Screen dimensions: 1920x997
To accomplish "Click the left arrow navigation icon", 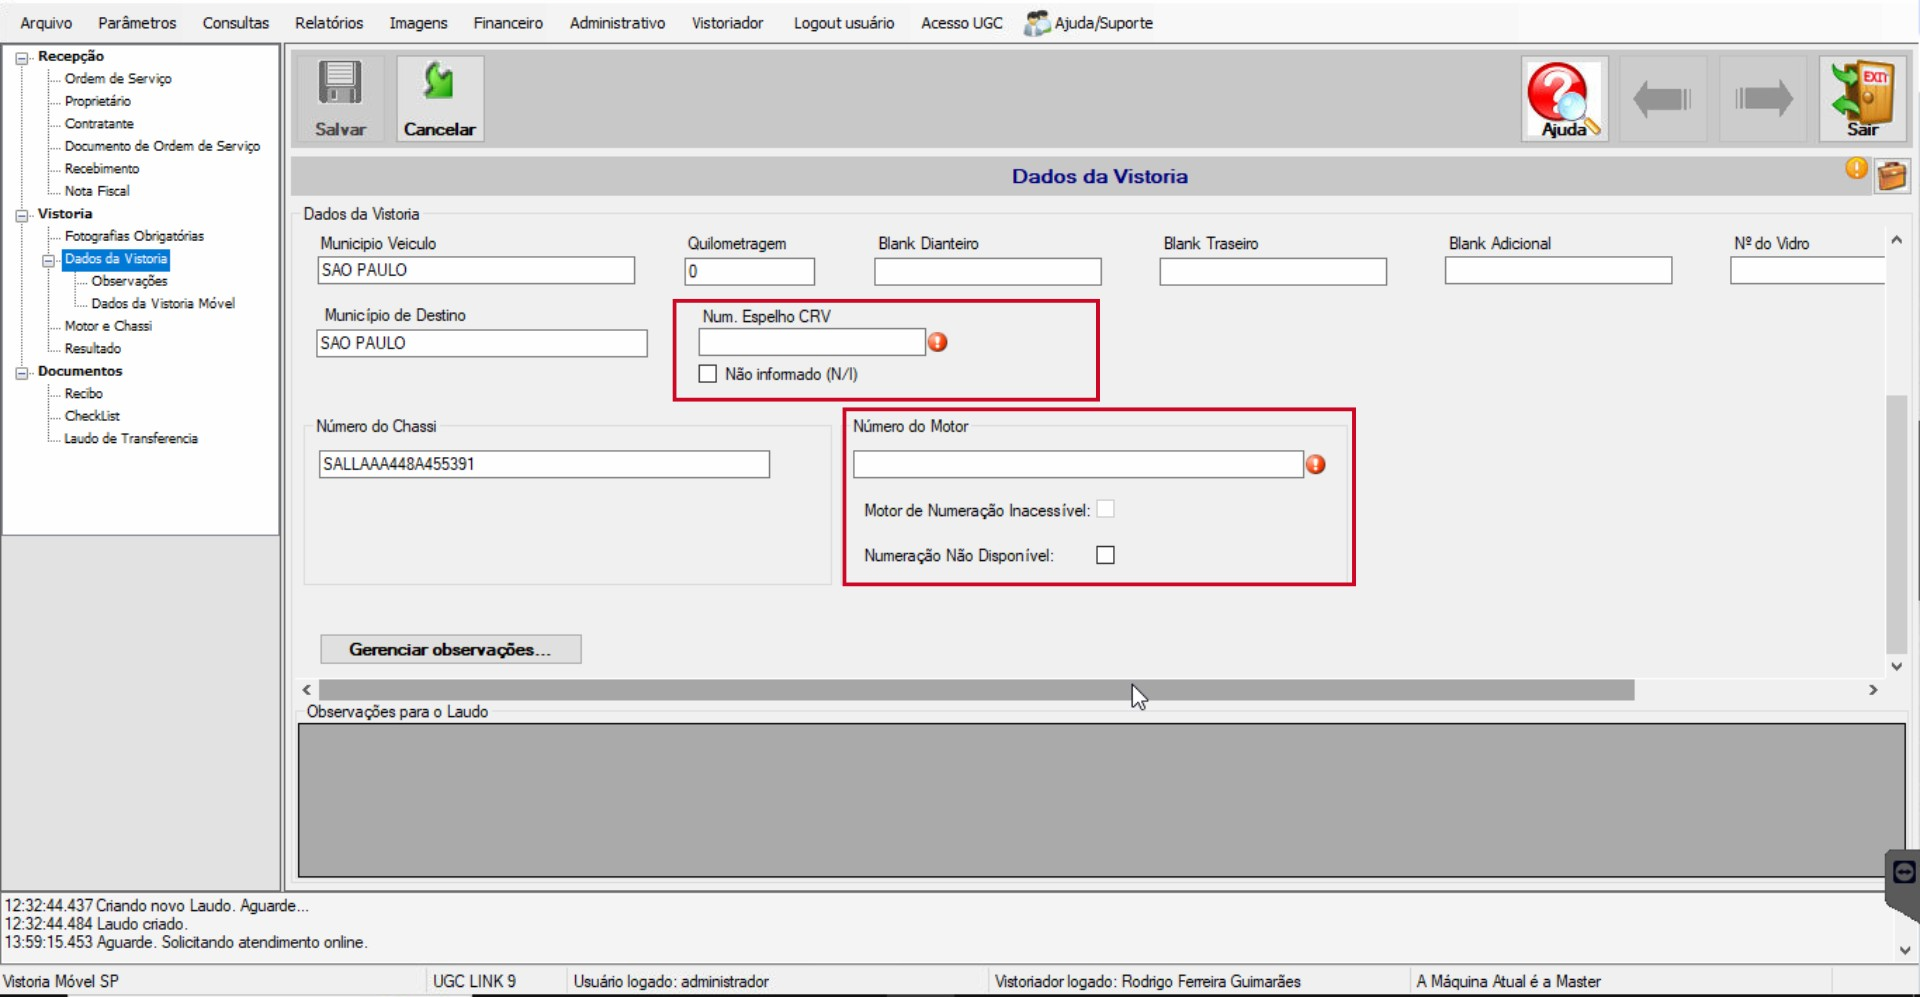I will 1662,99.
